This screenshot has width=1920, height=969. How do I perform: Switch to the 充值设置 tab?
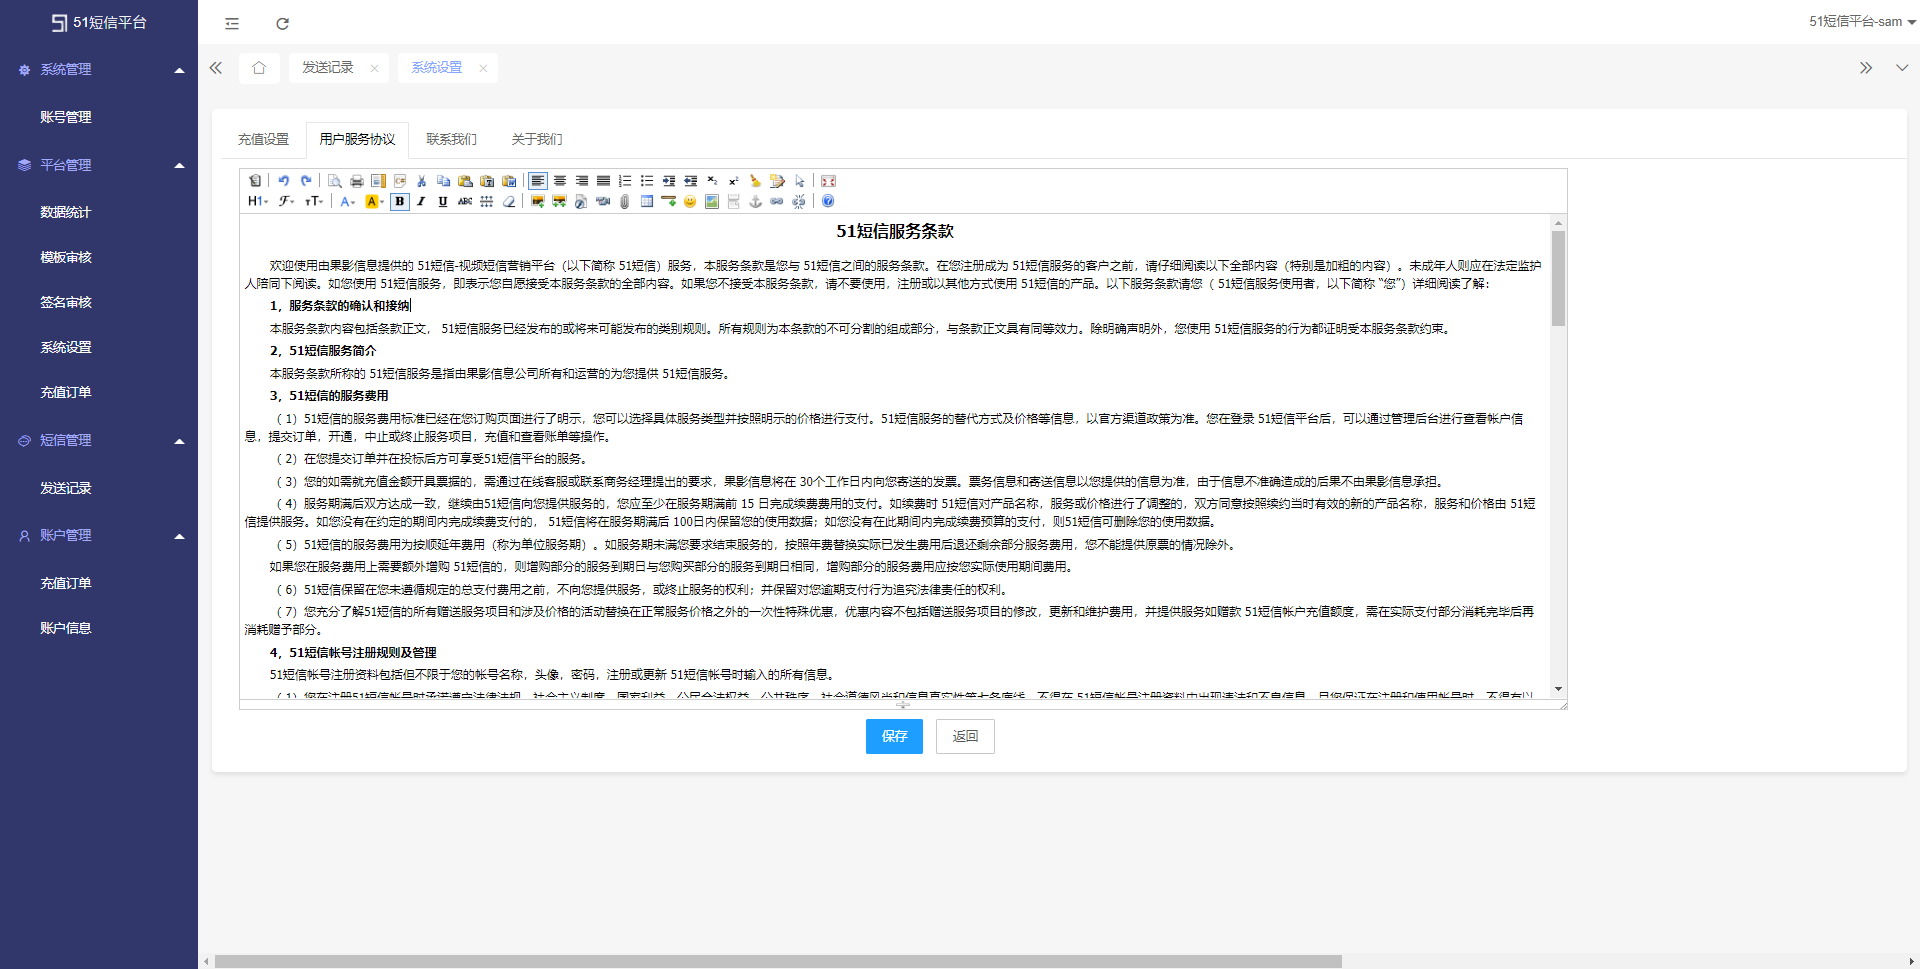coord(263,140)
